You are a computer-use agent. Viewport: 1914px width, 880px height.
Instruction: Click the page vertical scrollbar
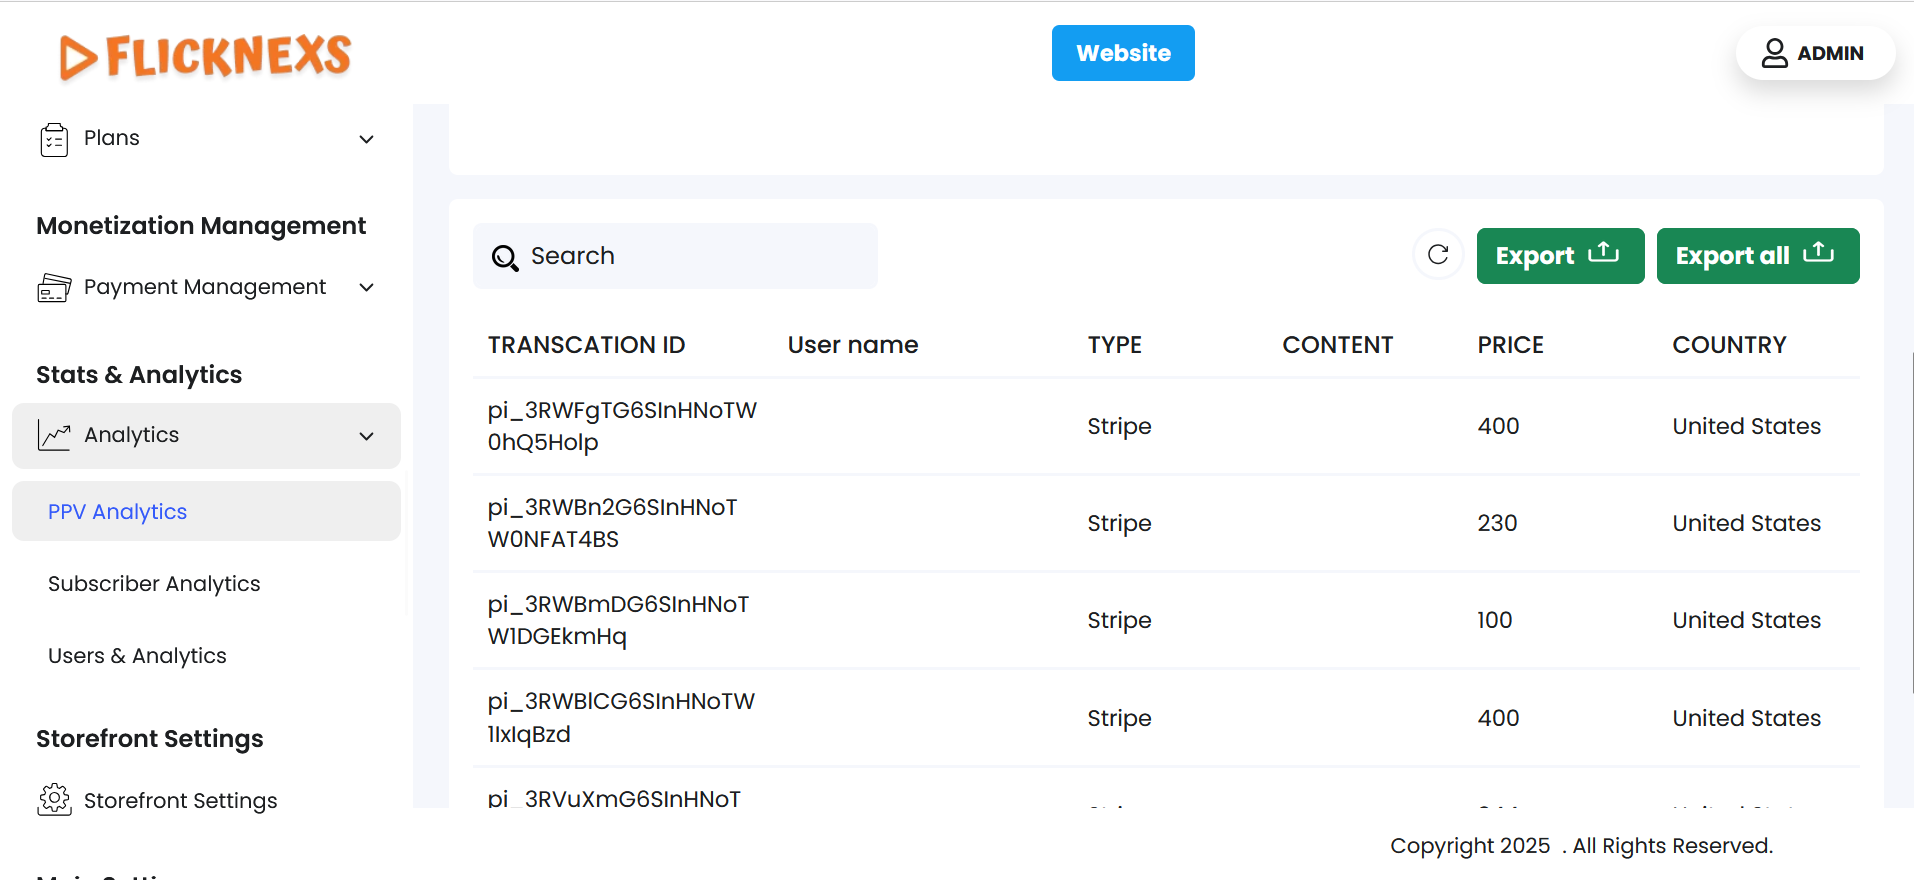(1911, 520)
